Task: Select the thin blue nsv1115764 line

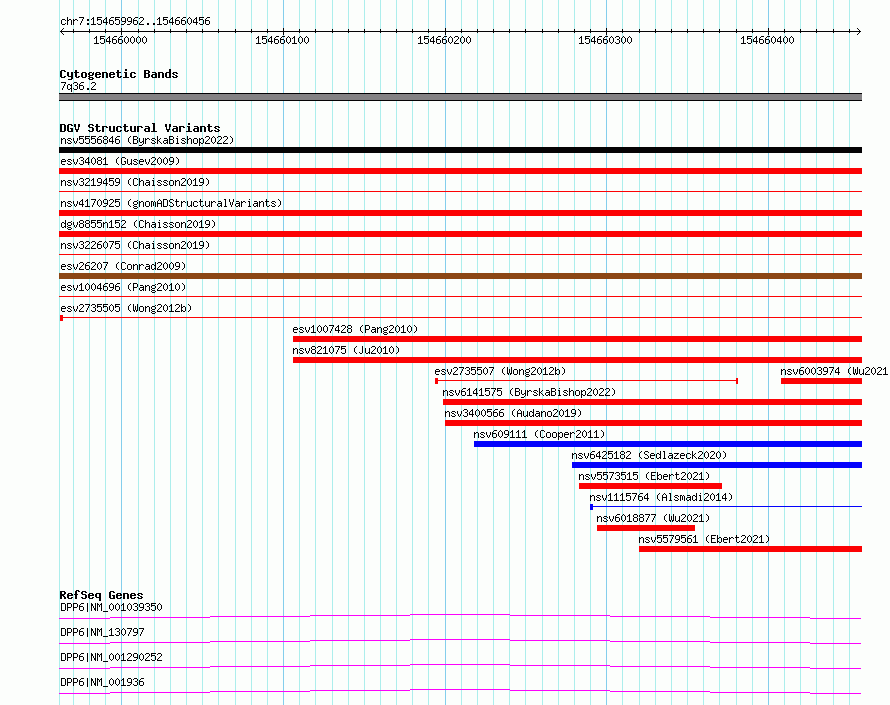Action: point(726,506)
